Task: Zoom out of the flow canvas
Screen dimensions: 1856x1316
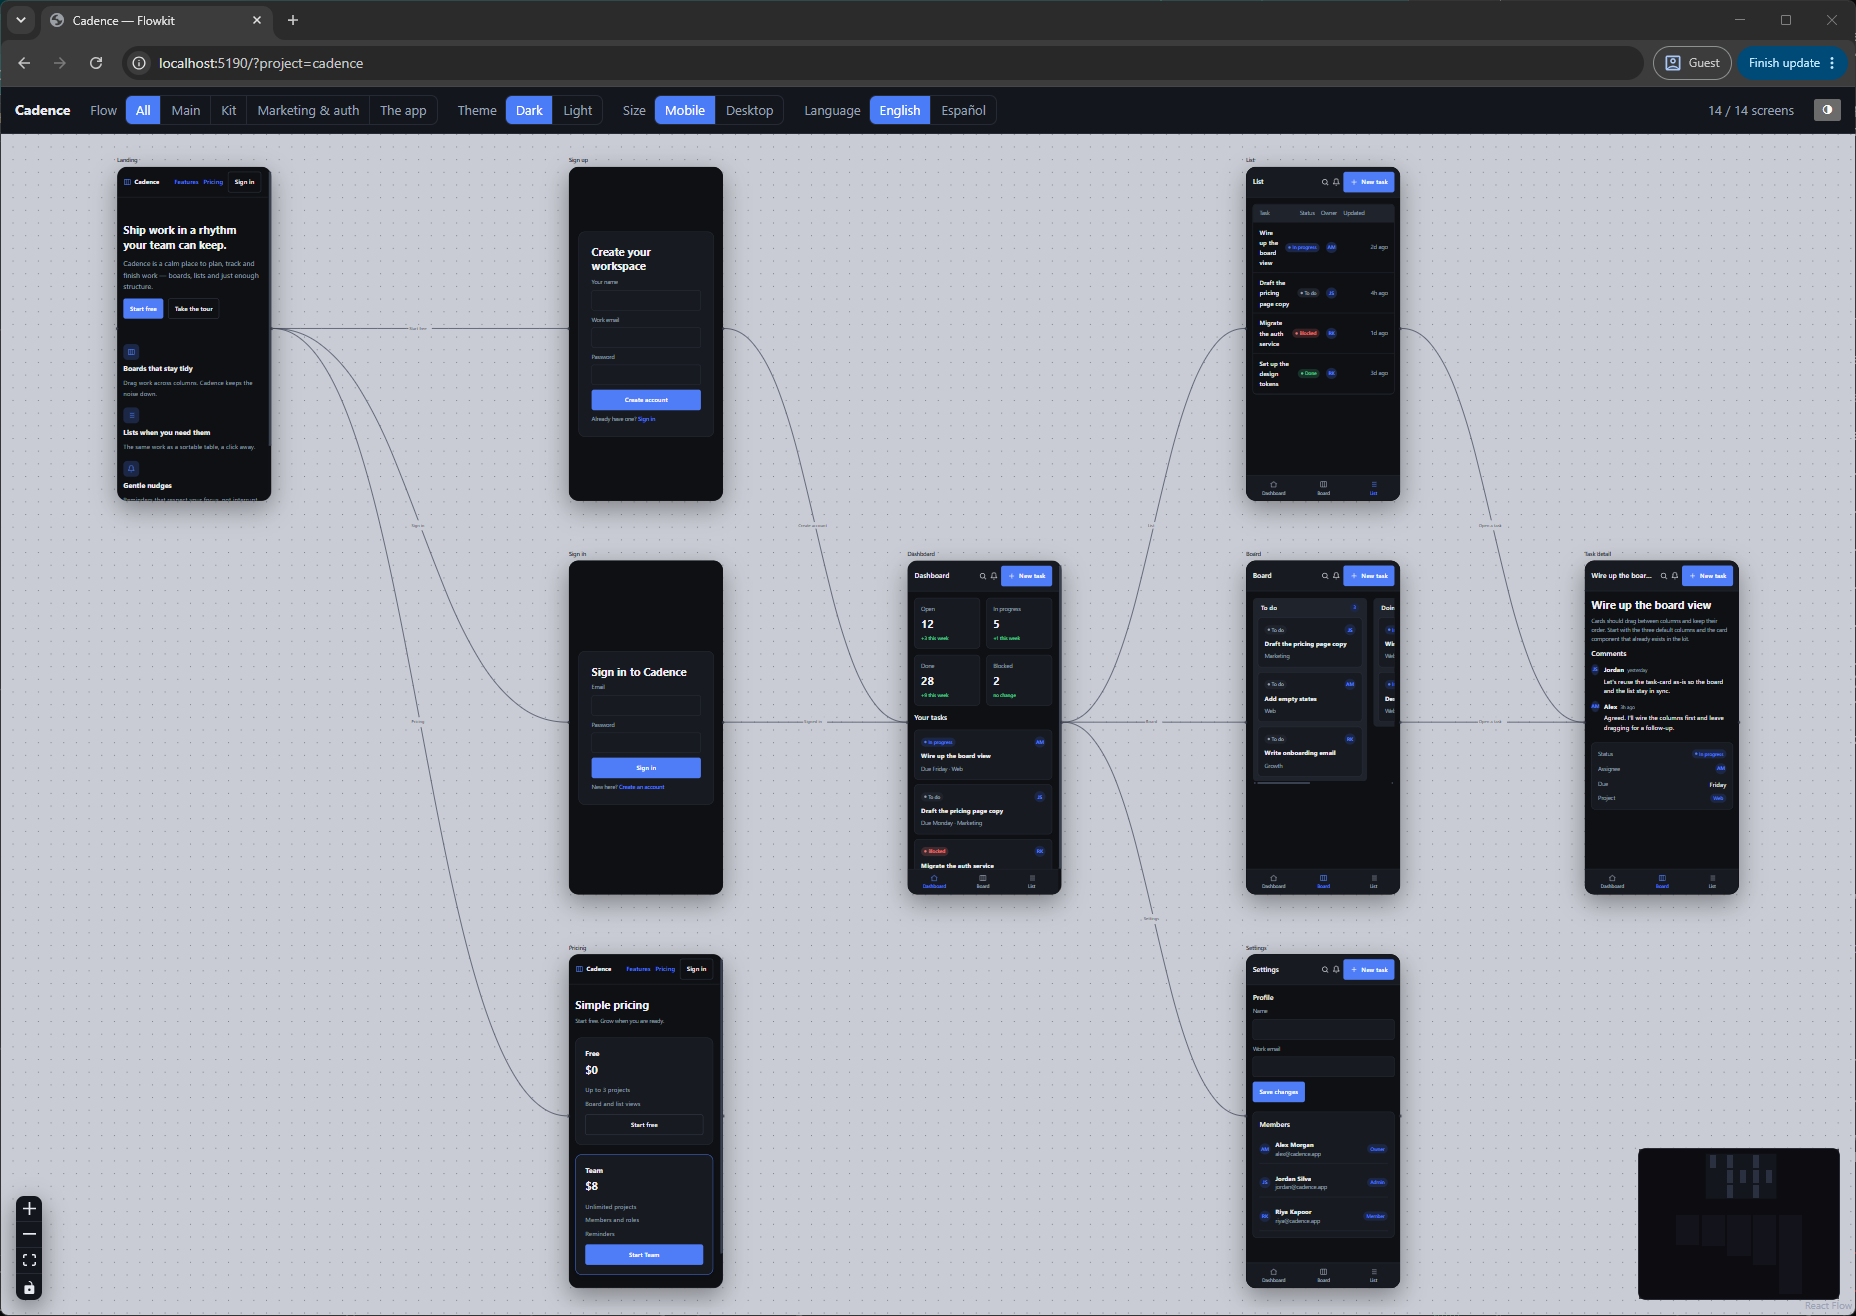Action: coord(29,1234)
